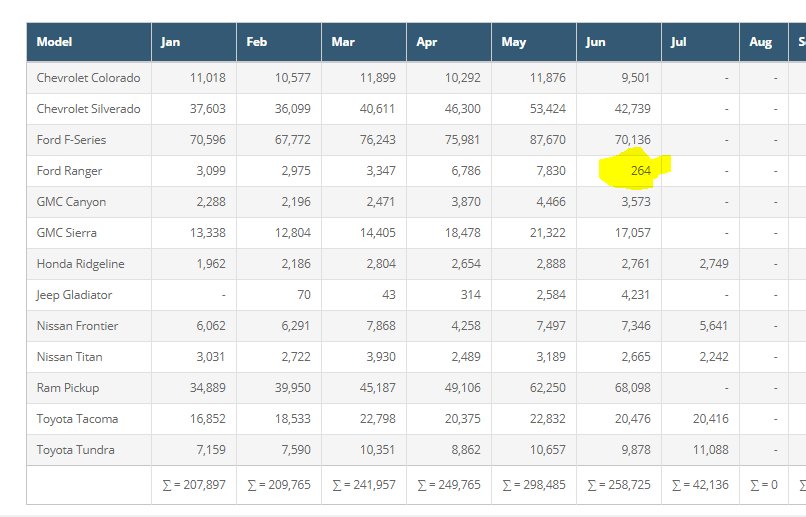Click the April total 249,765
This screenshot has width=806, height=517.
tap(449, 485)
